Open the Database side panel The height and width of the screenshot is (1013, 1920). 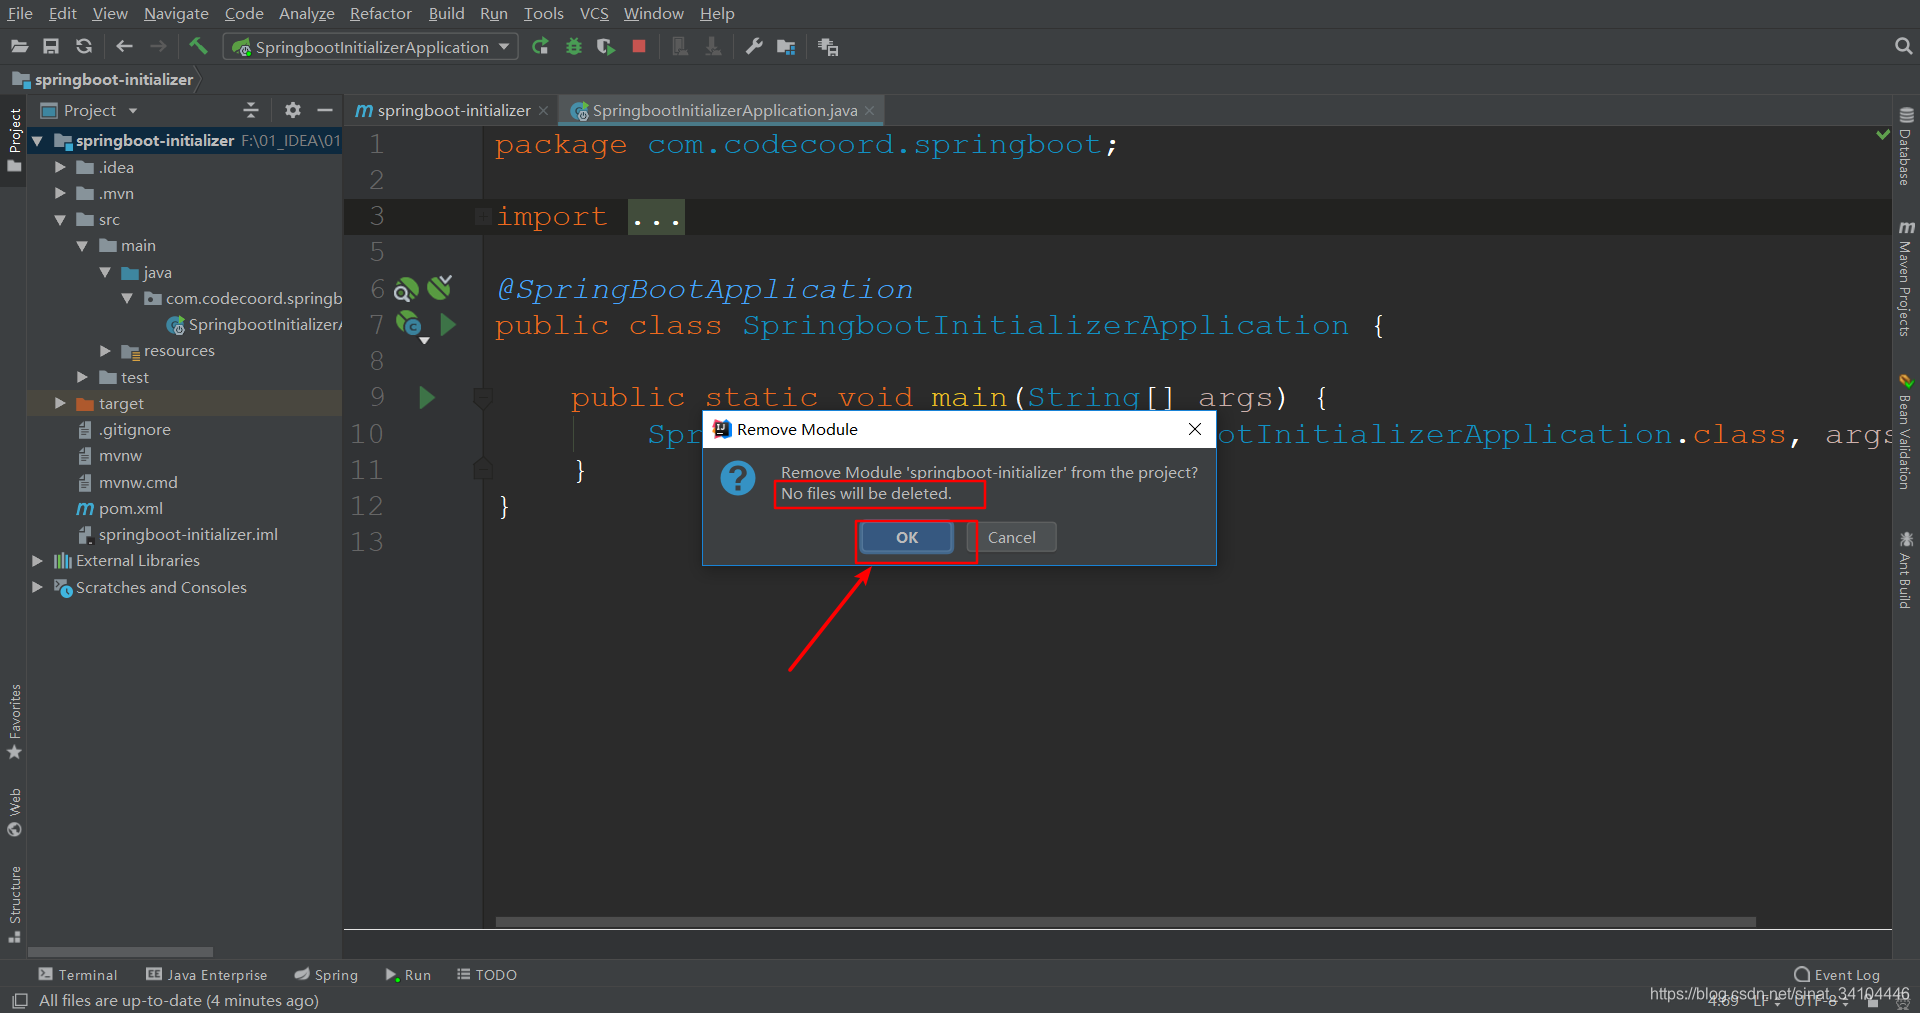tap(1906, 147)
